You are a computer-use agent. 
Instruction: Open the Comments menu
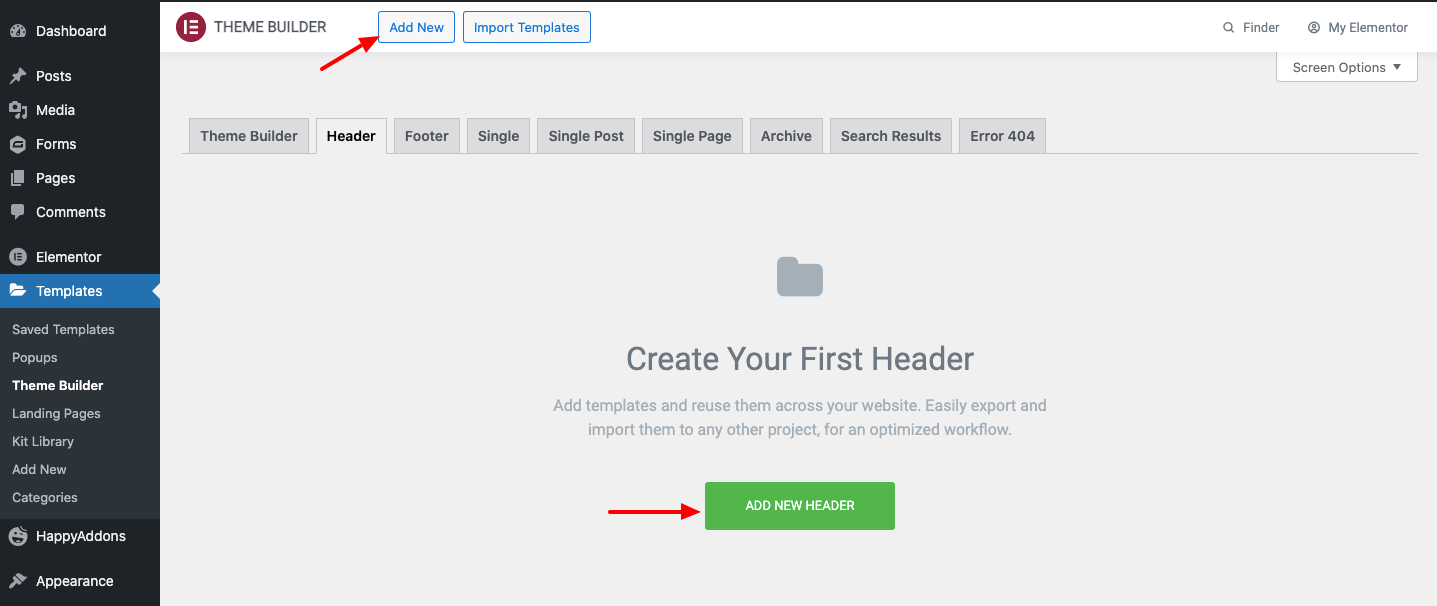point(80,212)
